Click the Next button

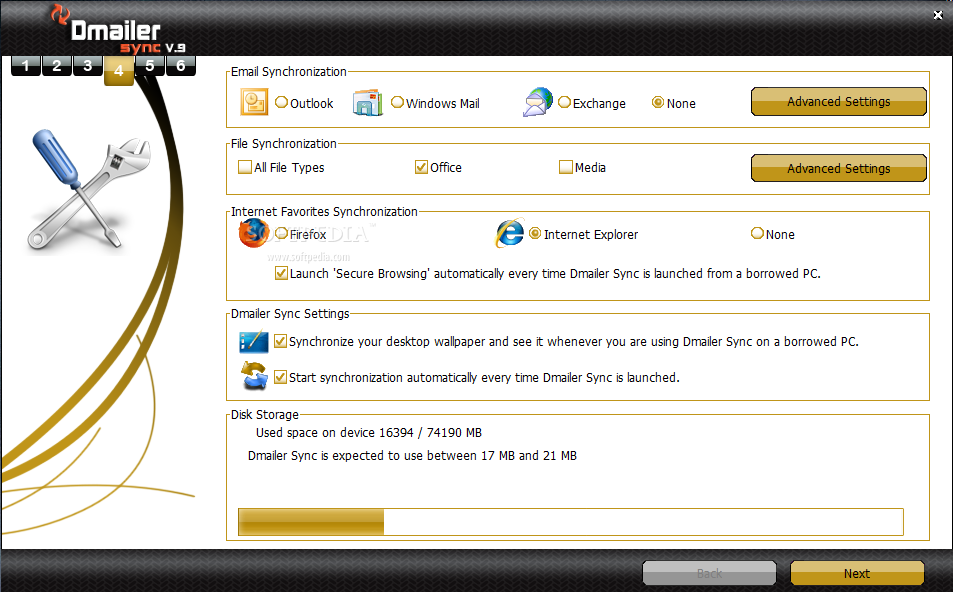(857, 573)
